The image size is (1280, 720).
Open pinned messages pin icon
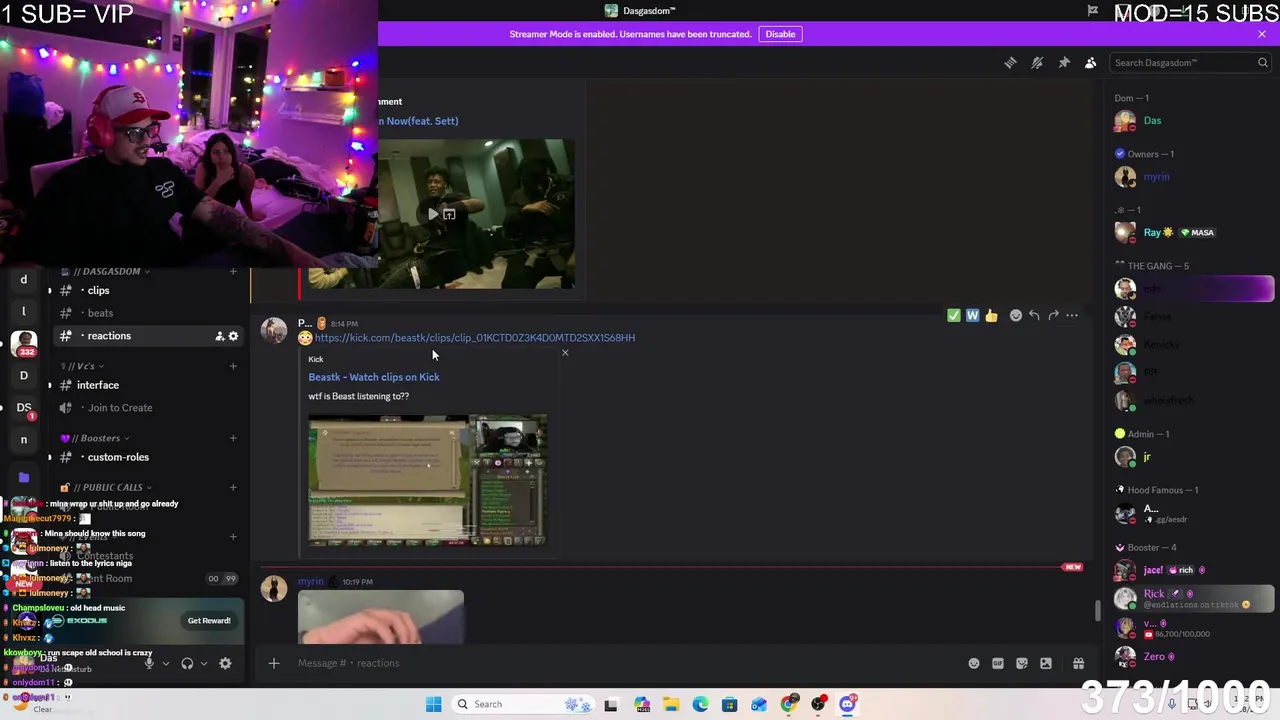[x=1064, y=62]
